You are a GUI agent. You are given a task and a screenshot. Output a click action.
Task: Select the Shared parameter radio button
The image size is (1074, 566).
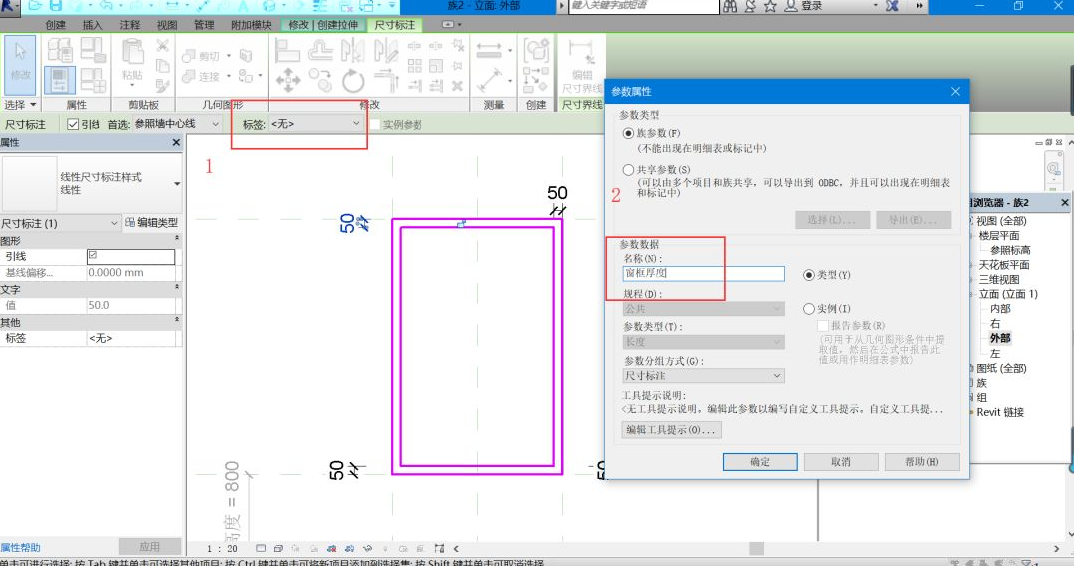point(628,169)
